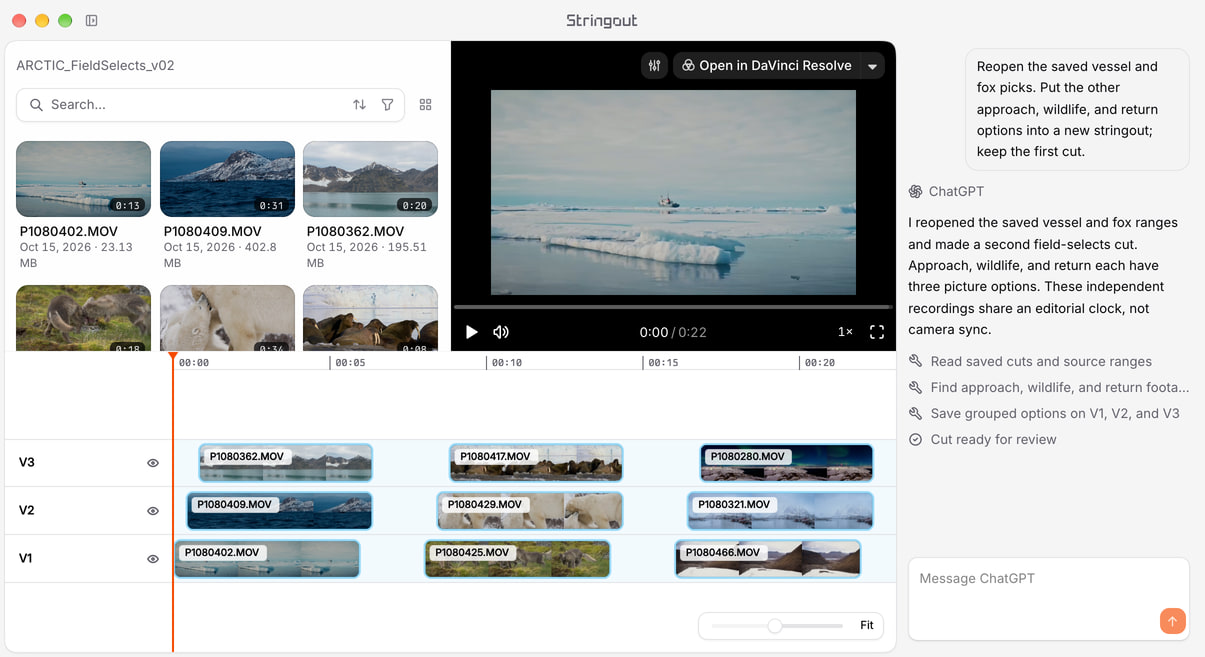Enter fullscreen preview
This screenshot has height=657, width=1205.
click(877, 332)
